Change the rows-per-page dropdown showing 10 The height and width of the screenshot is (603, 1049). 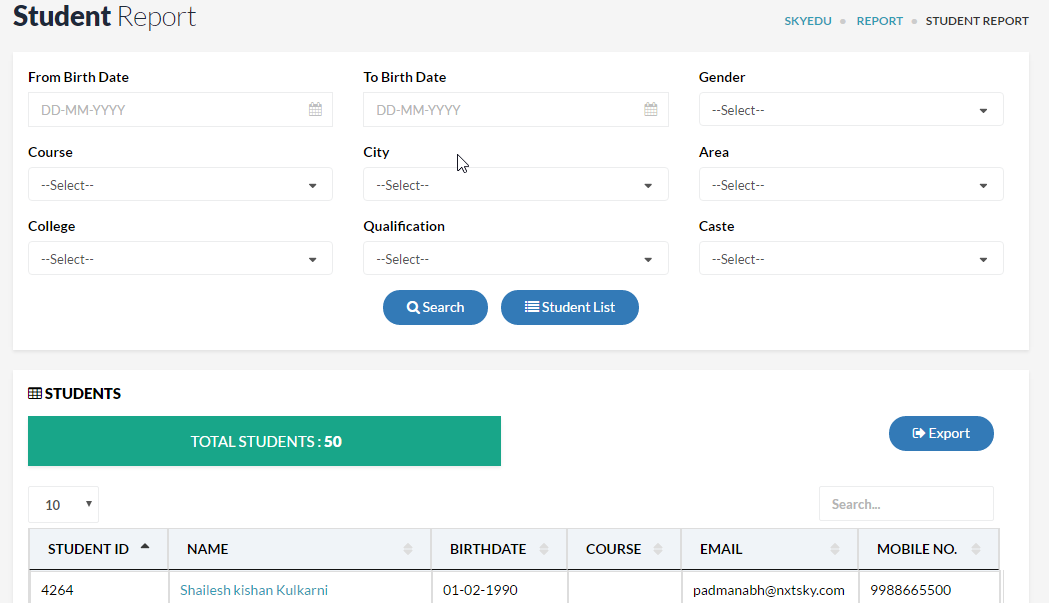(63, 504)
